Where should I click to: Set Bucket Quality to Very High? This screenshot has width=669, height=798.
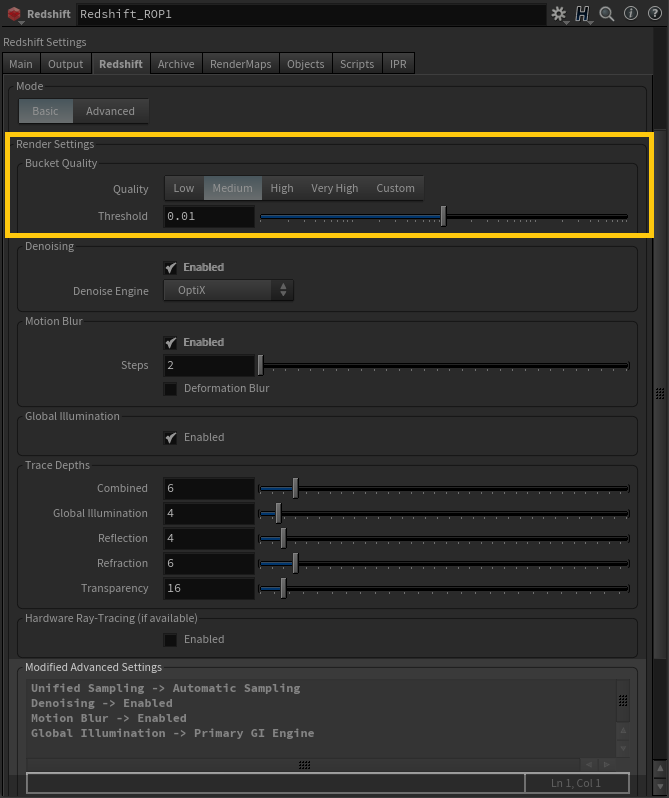tap(334, 188)
